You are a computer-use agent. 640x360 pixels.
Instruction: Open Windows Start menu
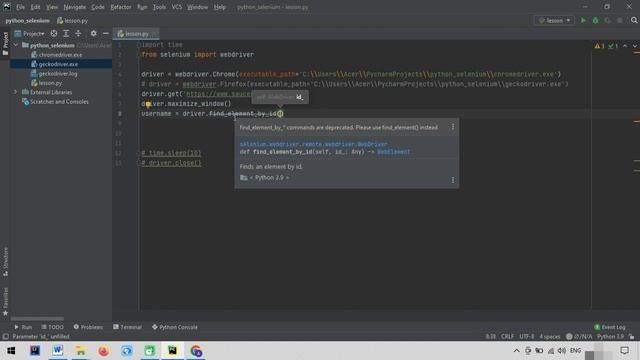pyautogui.click(x=11, y=351)
